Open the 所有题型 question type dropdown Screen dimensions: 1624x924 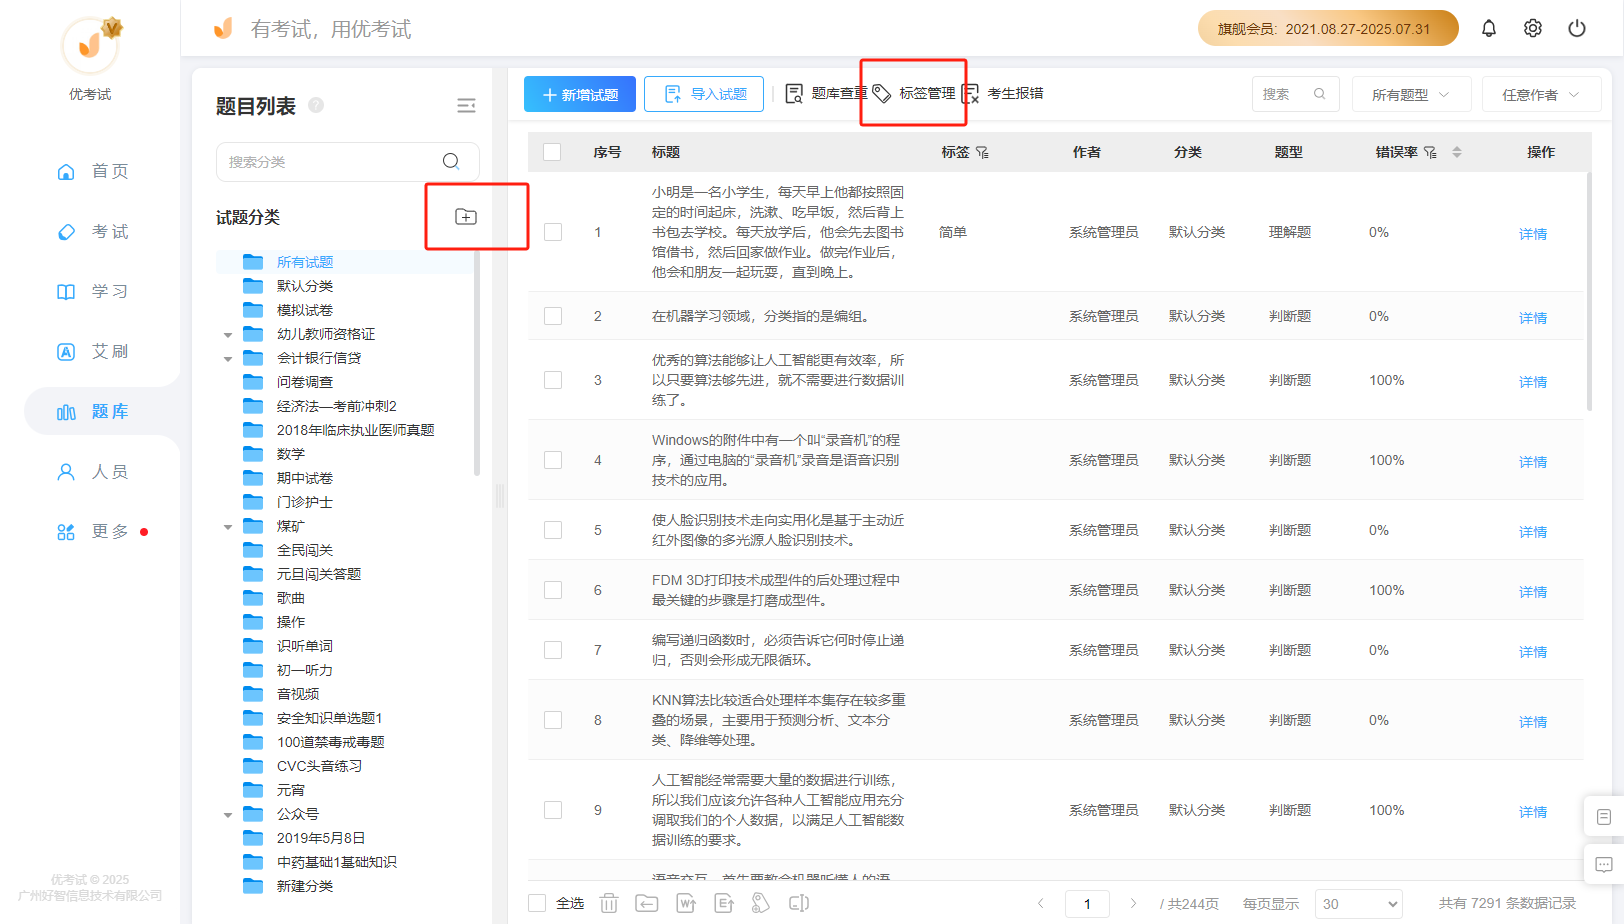point(1411,94)
